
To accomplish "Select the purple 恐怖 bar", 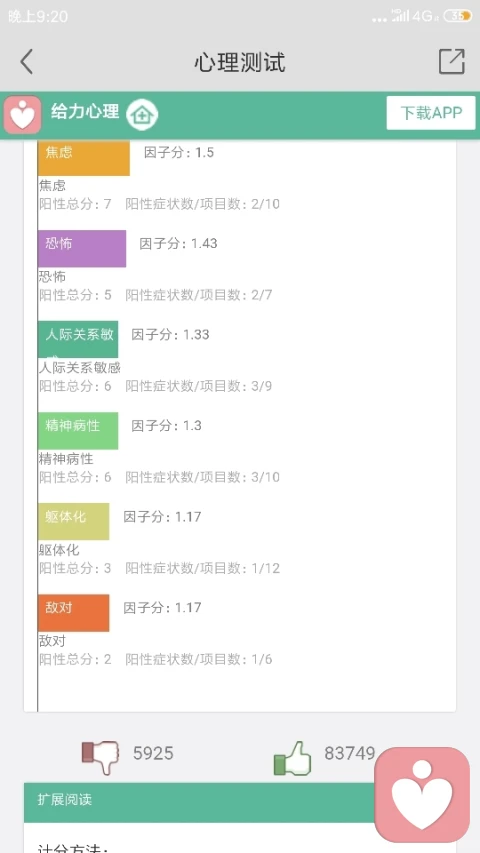I will pos(82,249).
